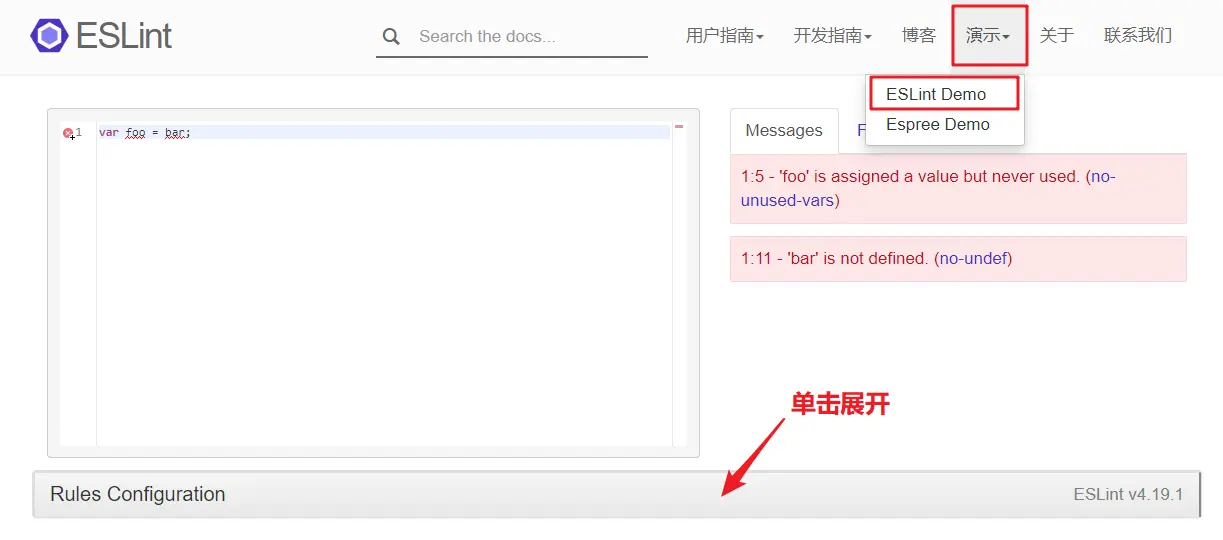Image resolution: width=1223 pixels, height=540 pixels.
Task: Click the red marker in editor overview ruler
Action: click(679, 127)
